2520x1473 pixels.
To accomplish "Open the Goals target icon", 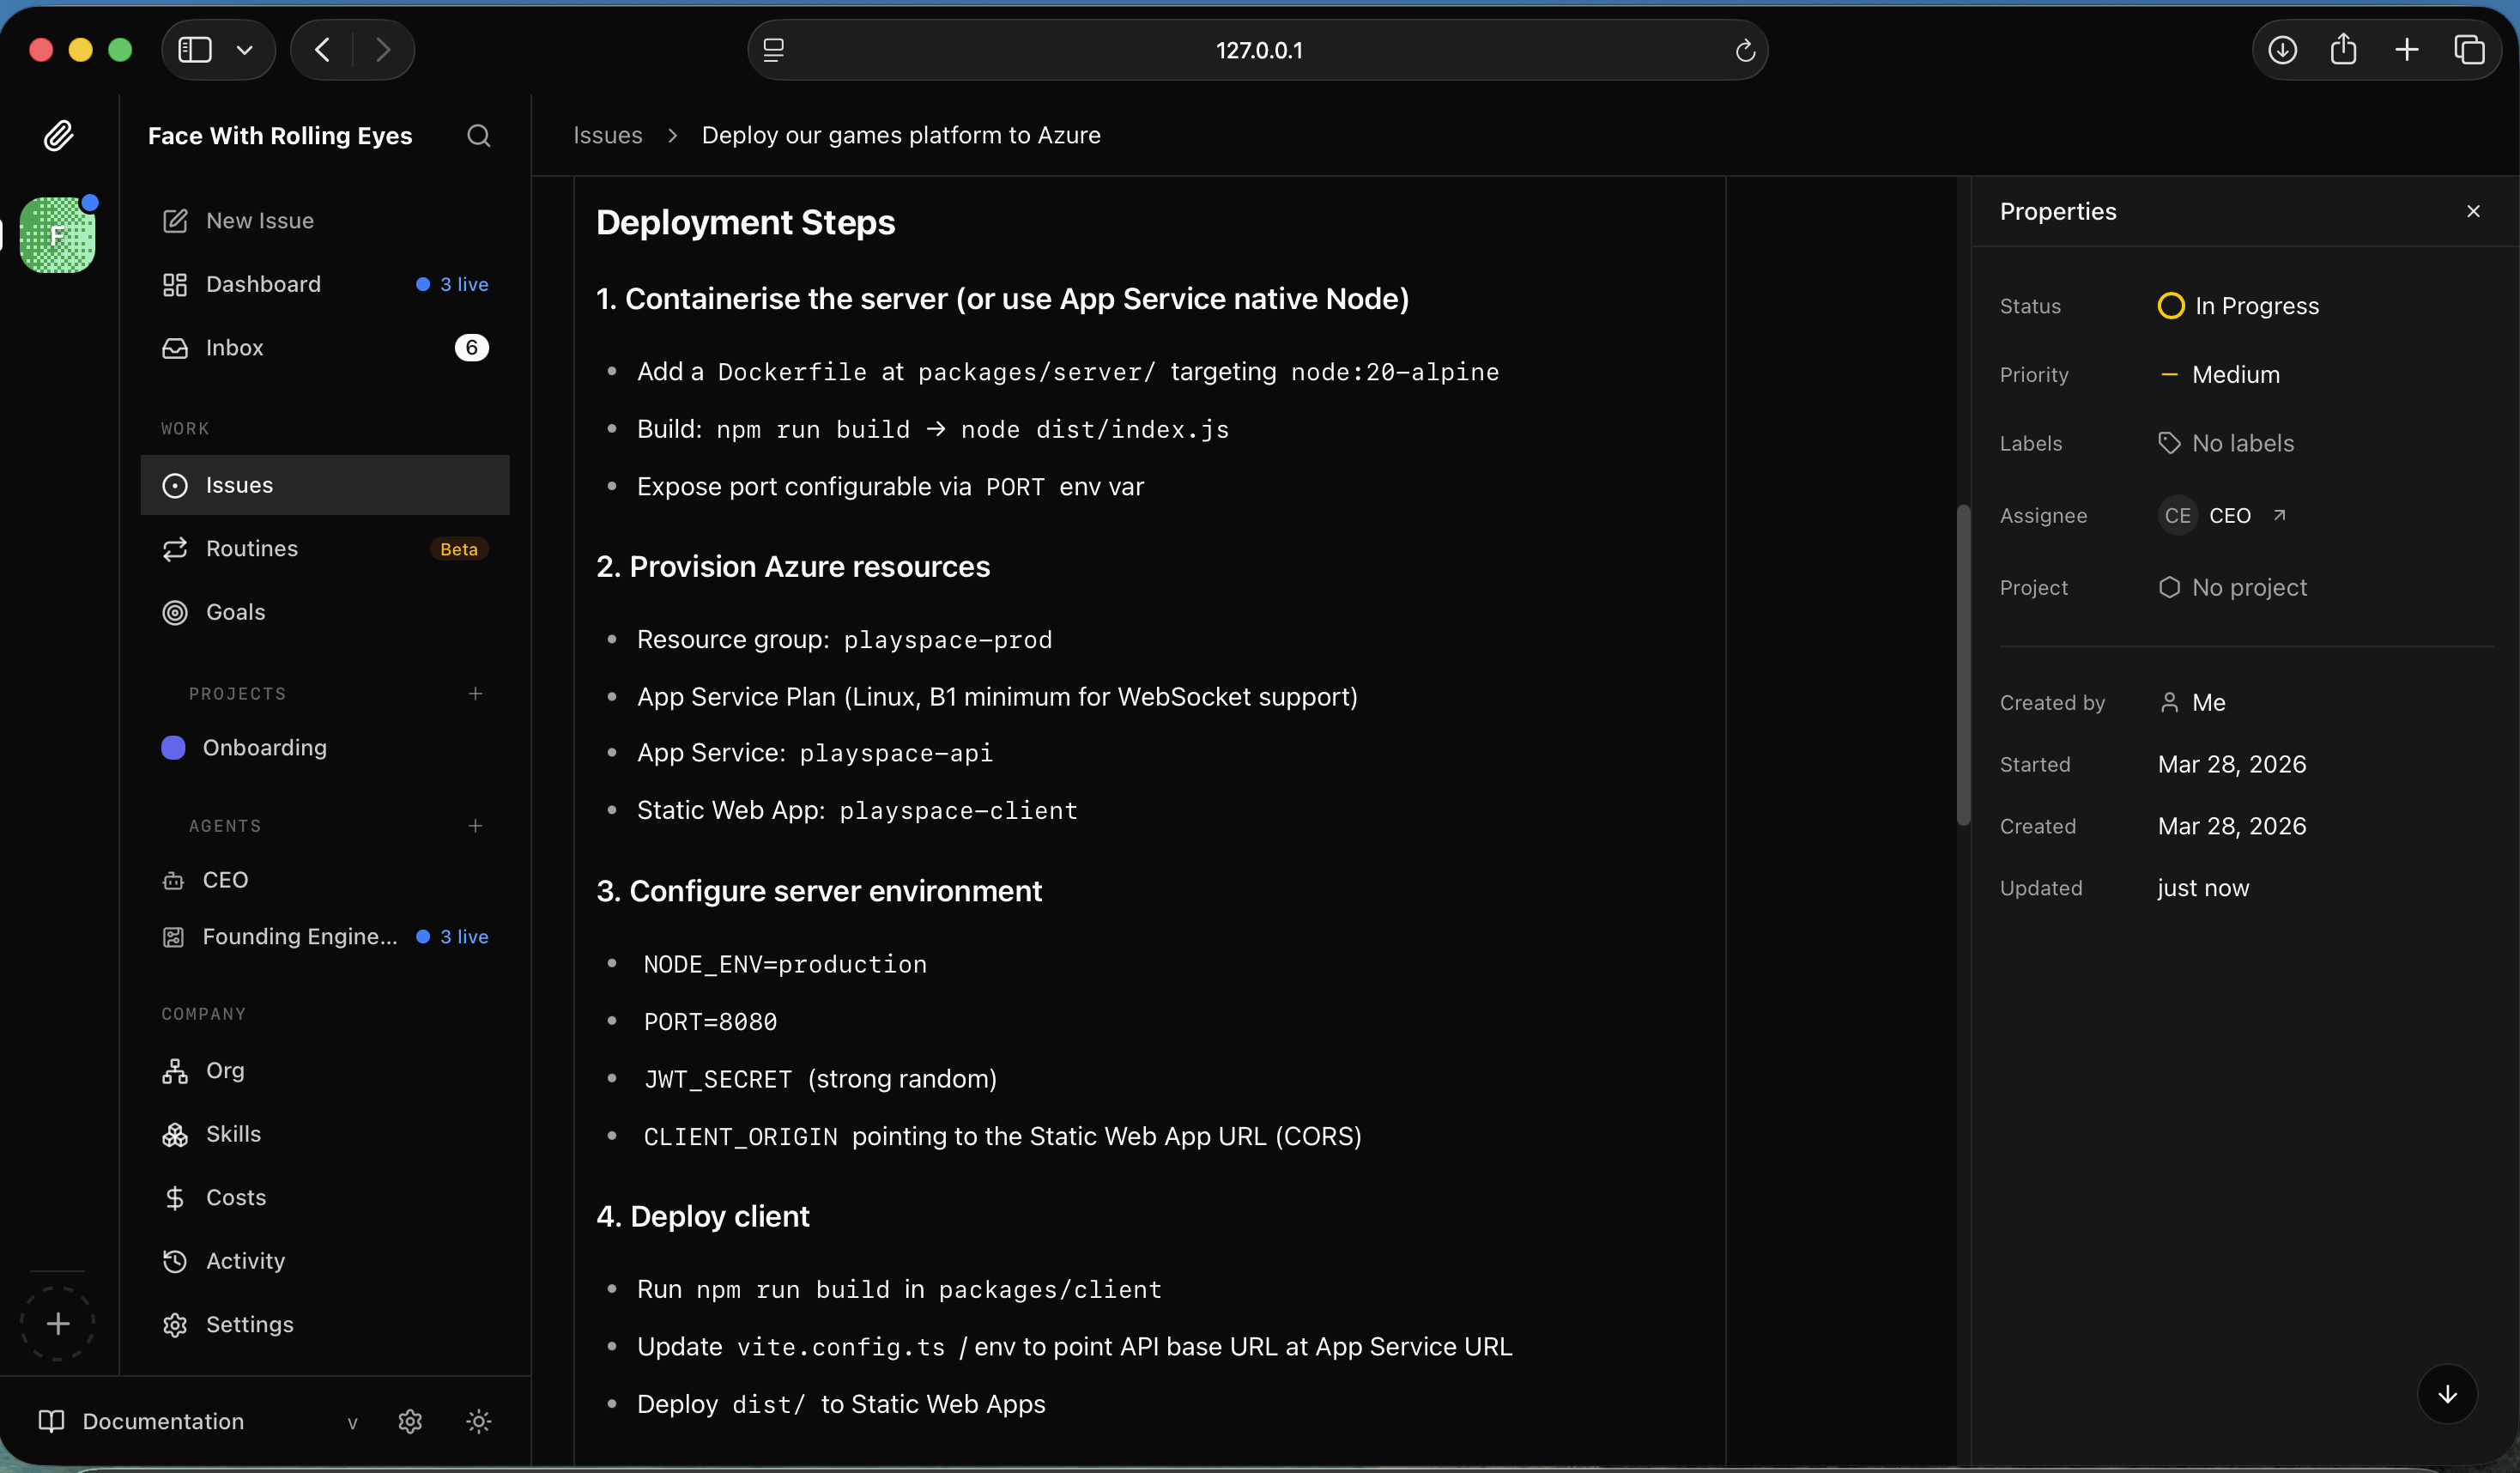I will coord(175,612).
